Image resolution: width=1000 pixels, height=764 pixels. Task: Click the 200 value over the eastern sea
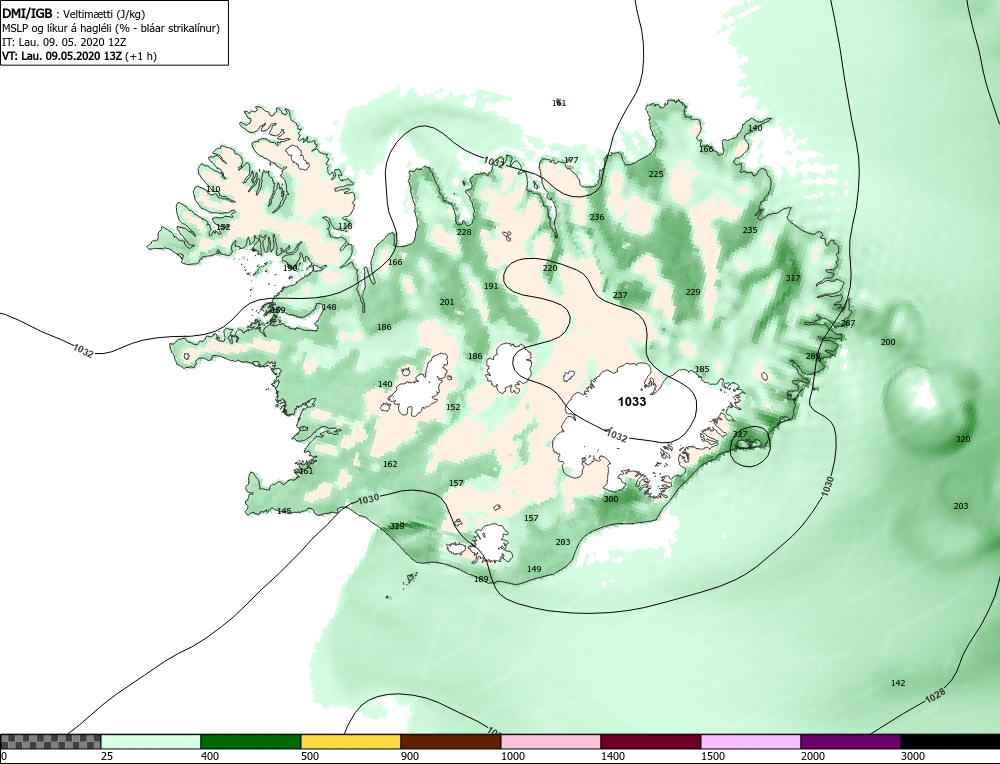(x=888, y=342)
